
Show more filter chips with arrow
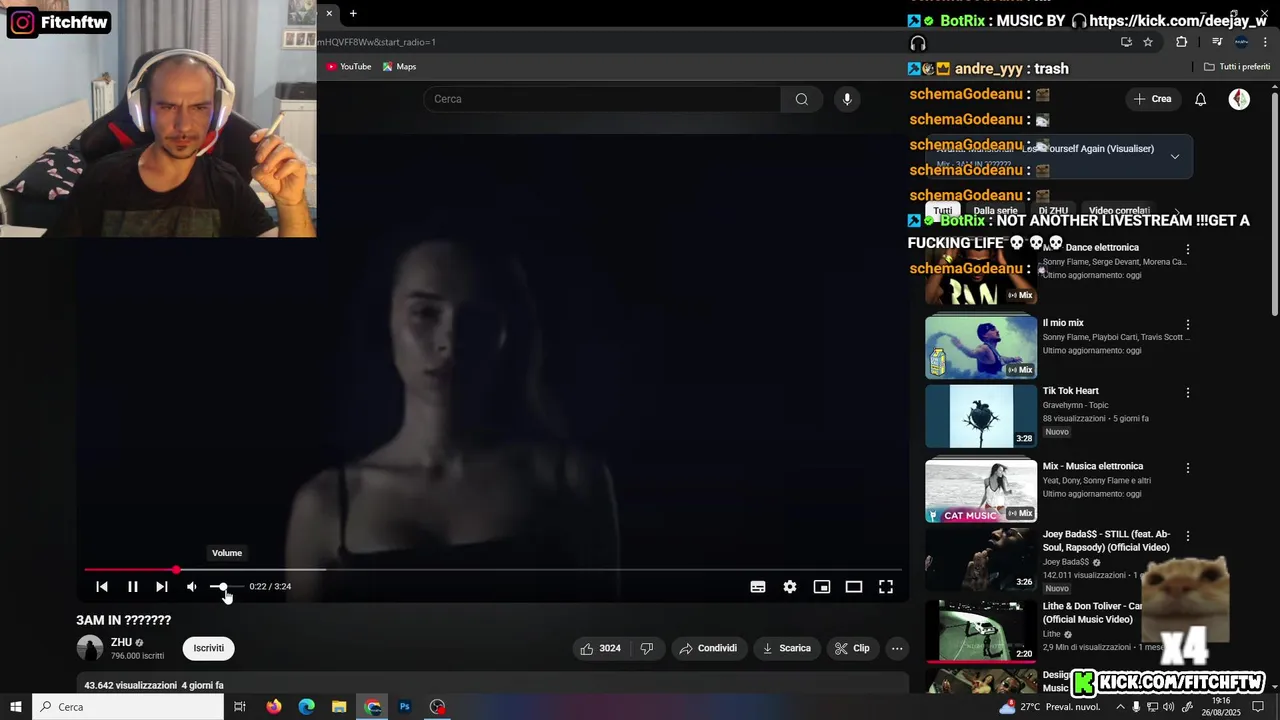pyautogui.click(x=1177, y=211)
